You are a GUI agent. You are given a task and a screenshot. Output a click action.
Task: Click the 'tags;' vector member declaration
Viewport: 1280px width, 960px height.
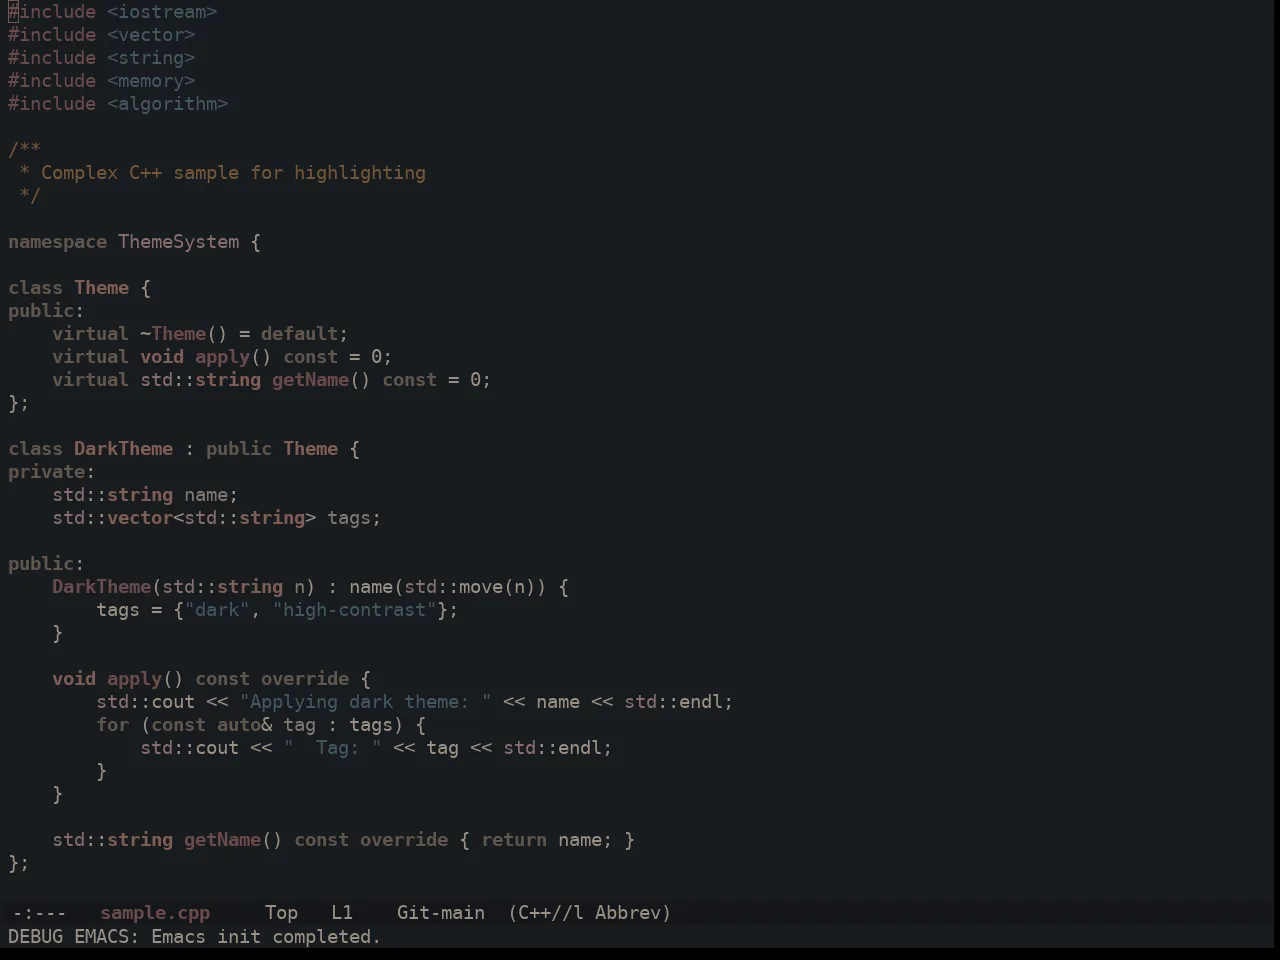354,518
